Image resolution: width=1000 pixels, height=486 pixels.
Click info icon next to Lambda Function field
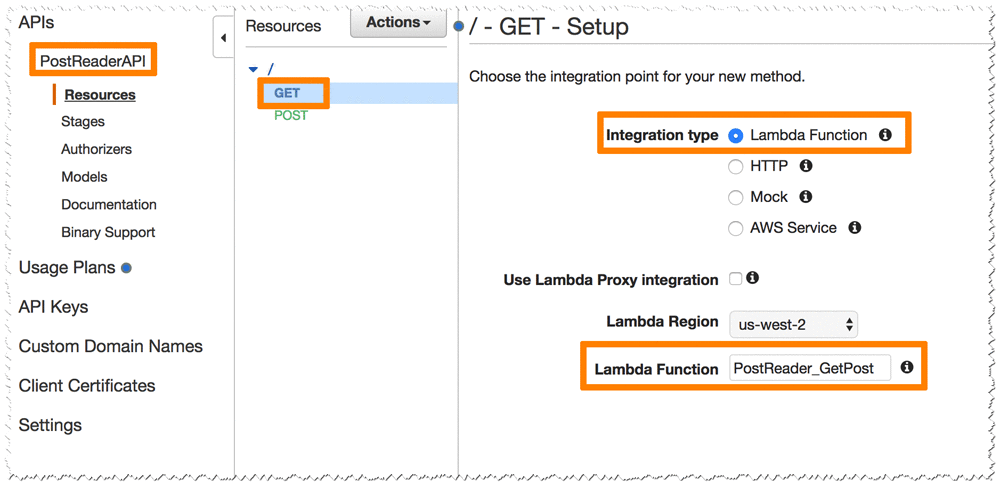[x=907, y=368]
